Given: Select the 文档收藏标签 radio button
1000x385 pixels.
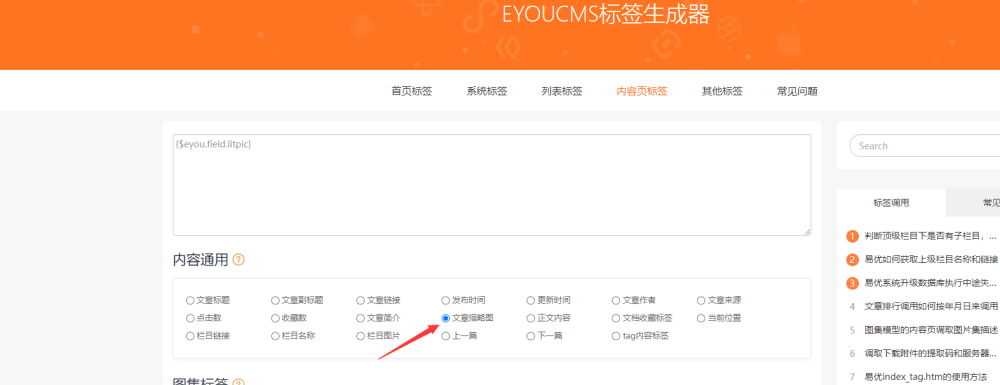Looking at the screenshot, I should tap(615, 318).
